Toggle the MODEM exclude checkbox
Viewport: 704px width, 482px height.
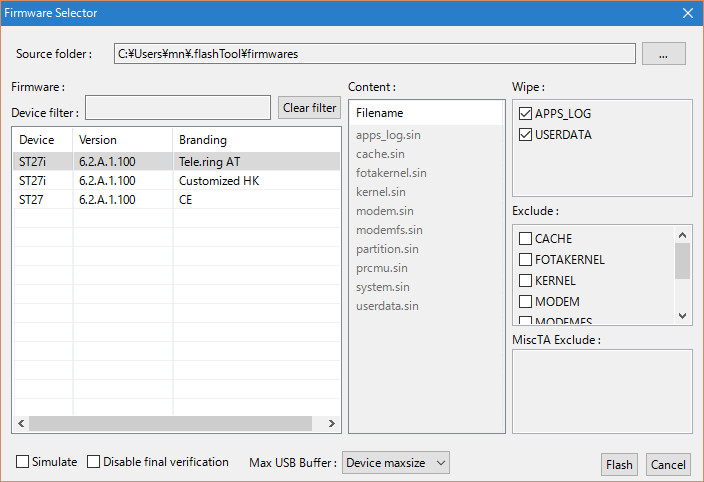[x=526, y=302]
